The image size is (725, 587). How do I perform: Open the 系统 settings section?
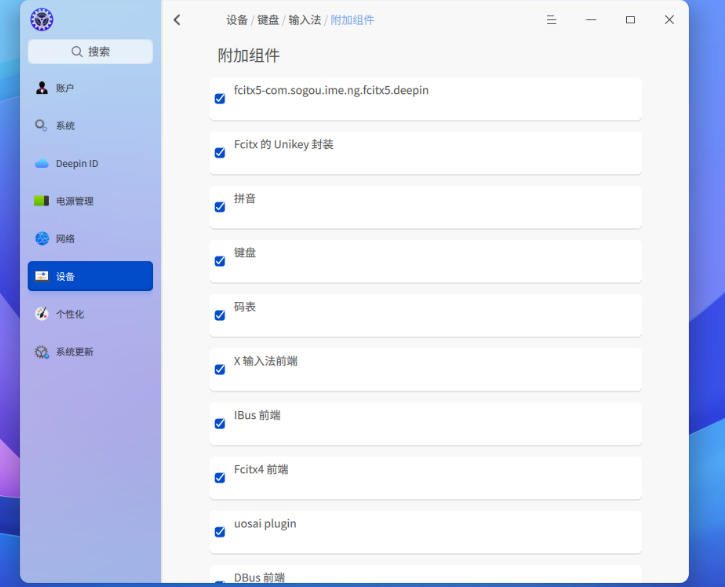click(x=90, y=125)
